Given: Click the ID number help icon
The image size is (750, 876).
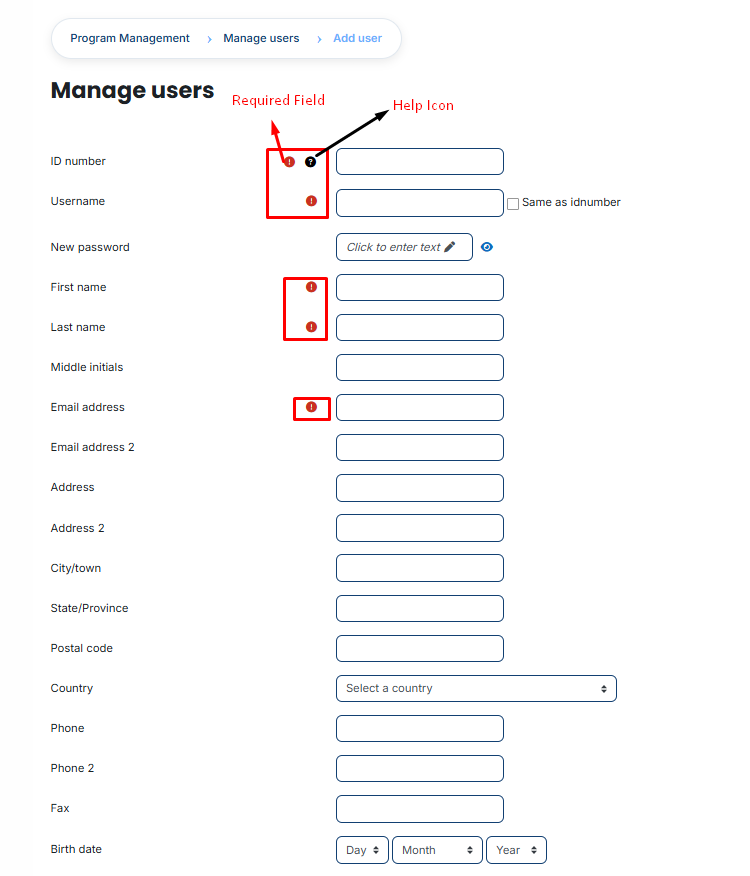Looking at the screenshot, I should coord(310,162).
